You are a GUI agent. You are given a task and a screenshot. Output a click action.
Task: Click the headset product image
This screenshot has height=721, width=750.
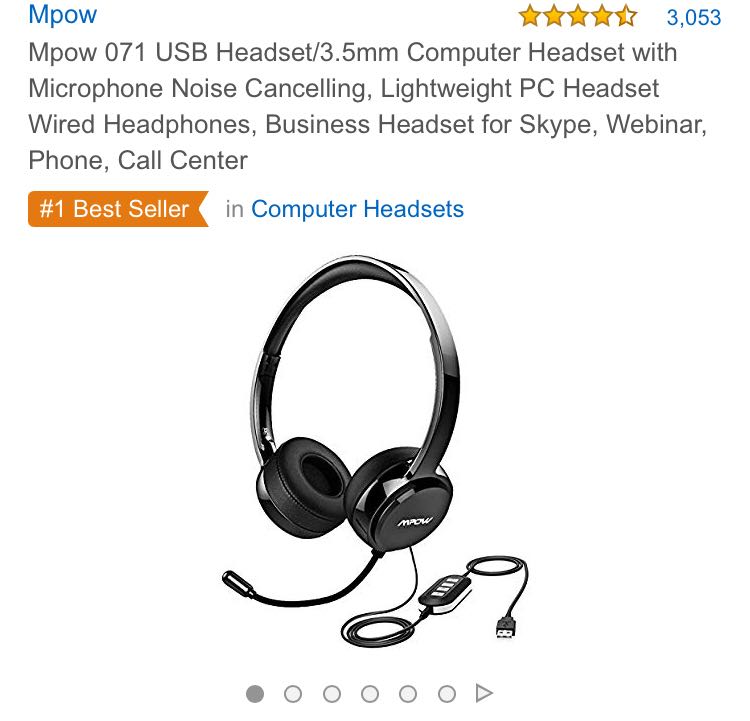click(375, 451)
